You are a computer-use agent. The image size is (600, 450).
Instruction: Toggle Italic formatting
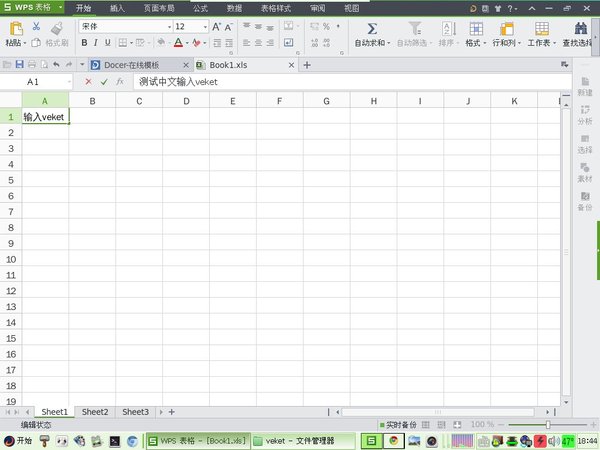96,42
